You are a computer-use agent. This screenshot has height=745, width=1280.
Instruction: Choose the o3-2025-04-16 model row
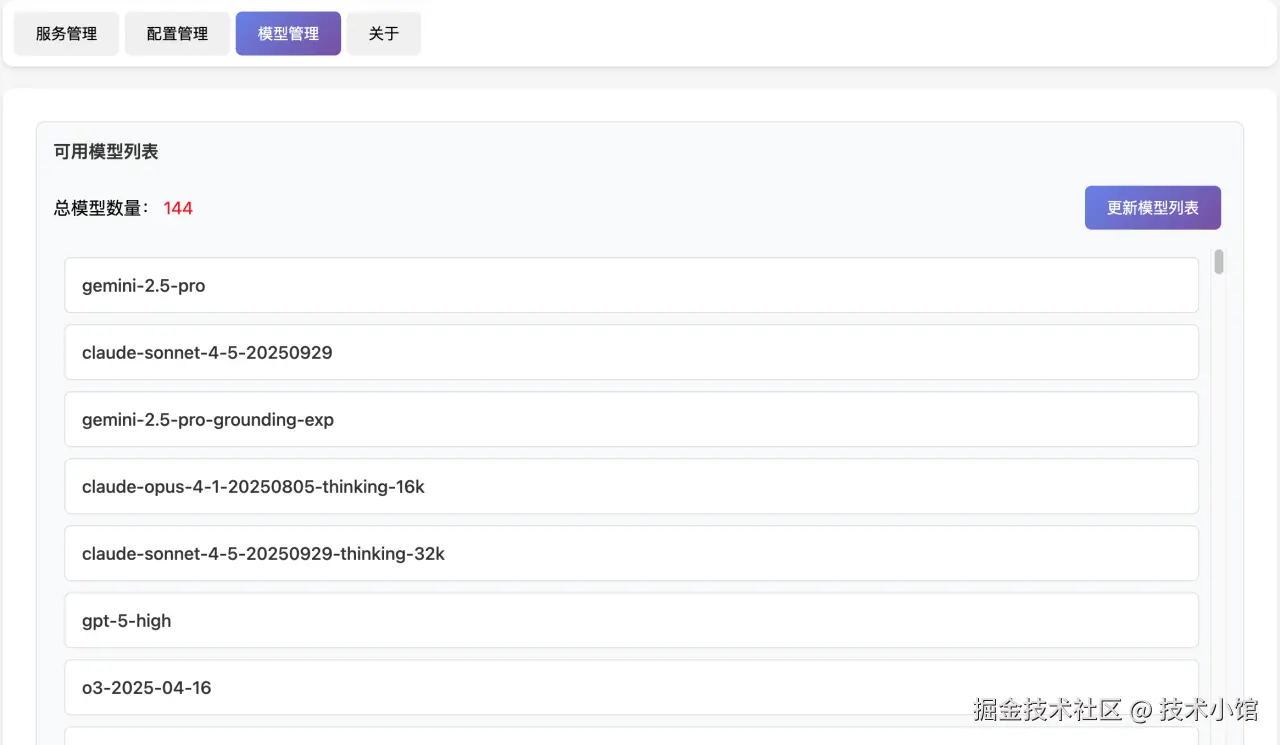point(631,687)
